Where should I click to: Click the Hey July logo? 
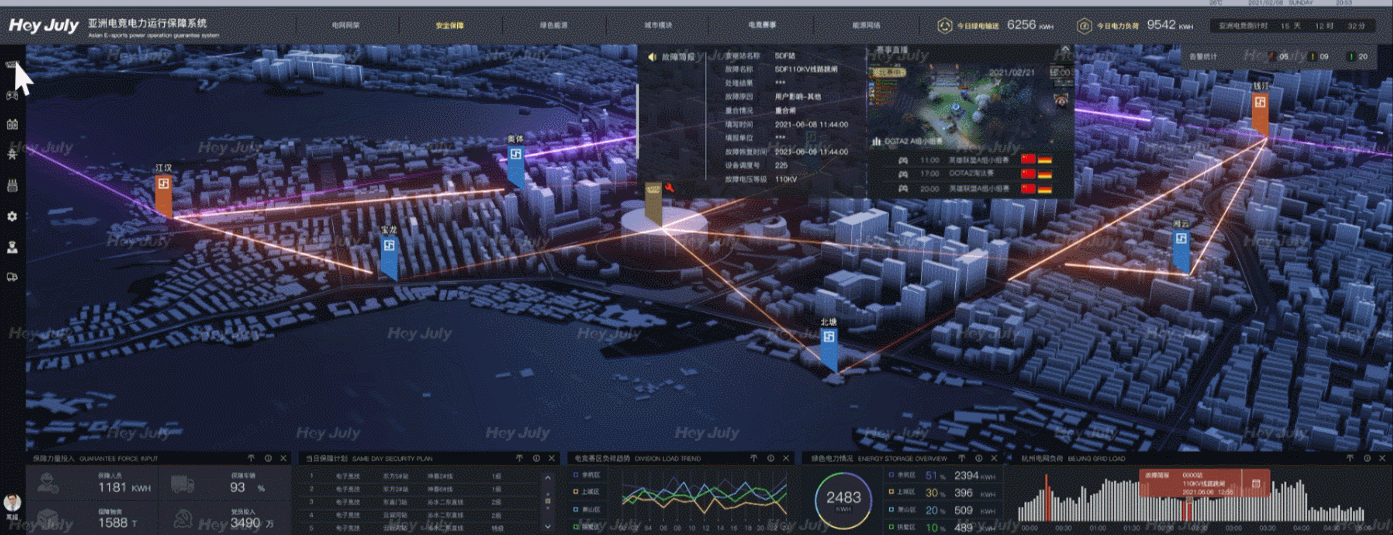[44, 26]
